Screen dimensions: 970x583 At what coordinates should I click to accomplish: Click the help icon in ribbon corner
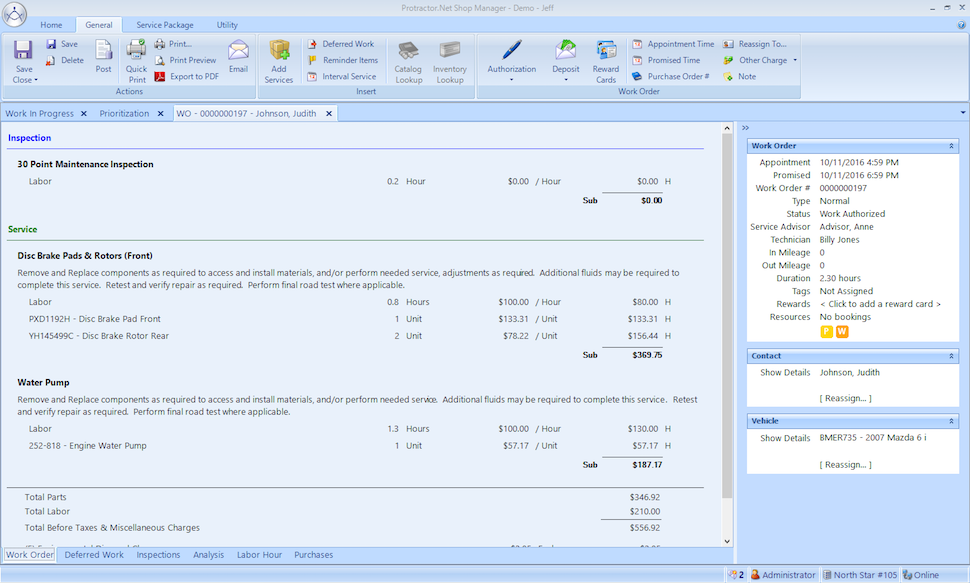point(961,25)
